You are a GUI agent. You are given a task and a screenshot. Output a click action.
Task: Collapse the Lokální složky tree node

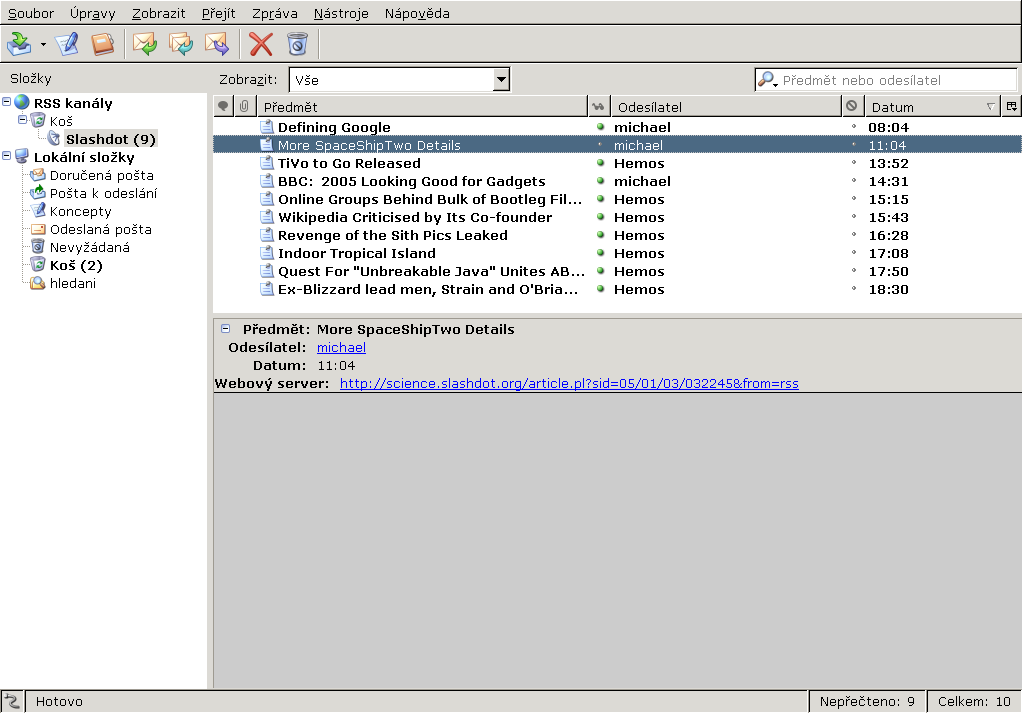click(7, 157)
